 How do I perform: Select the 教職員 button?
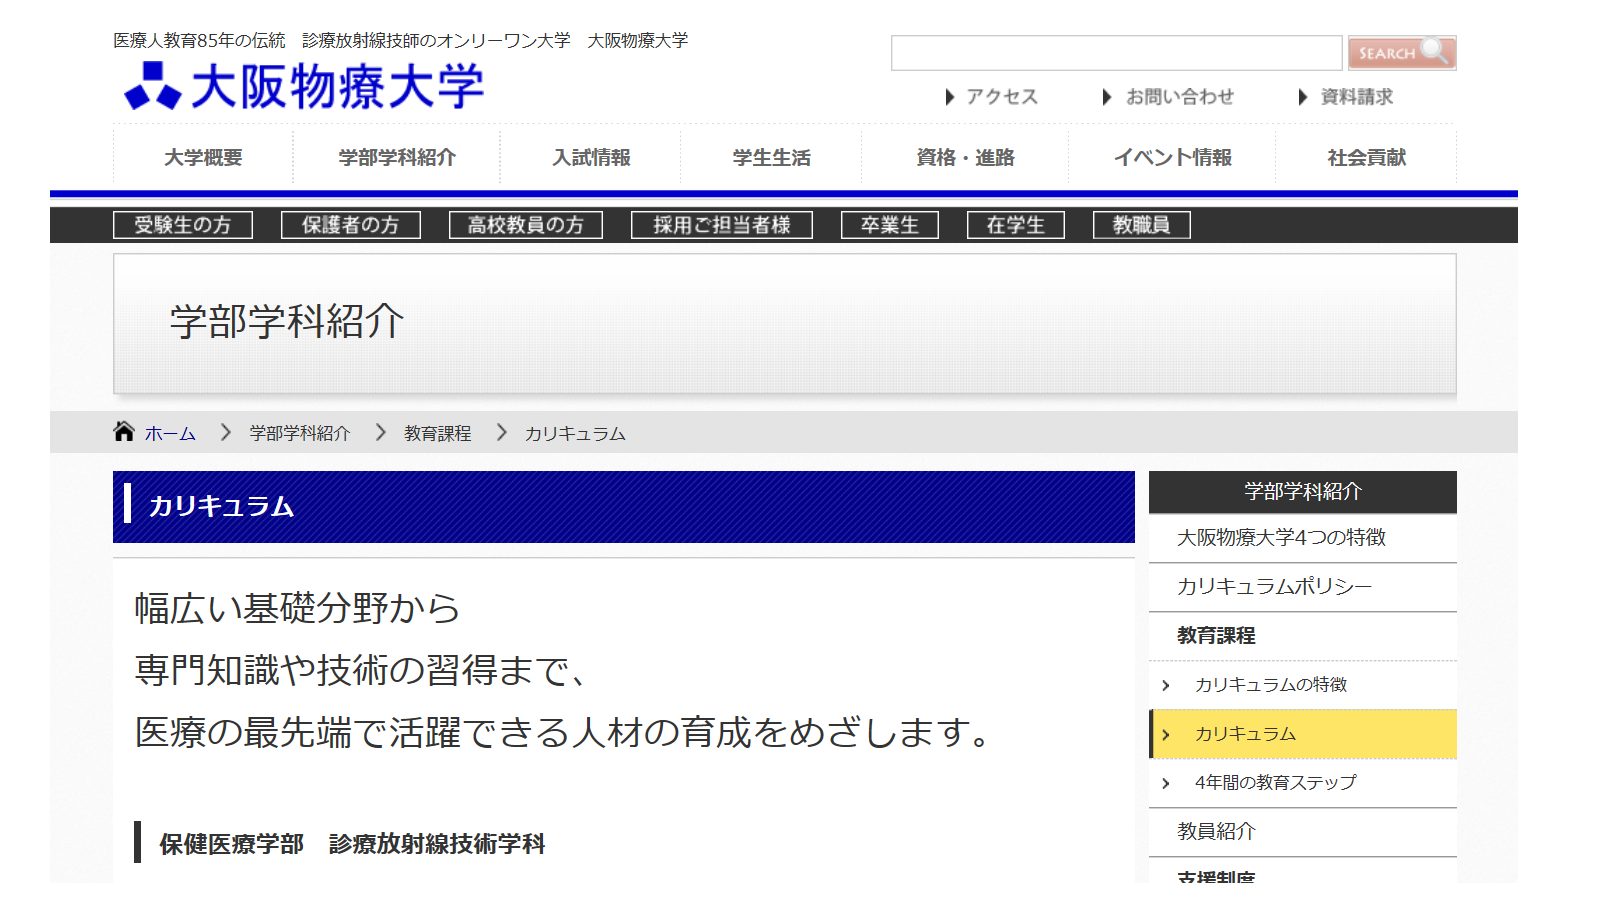pos(1142,225)
